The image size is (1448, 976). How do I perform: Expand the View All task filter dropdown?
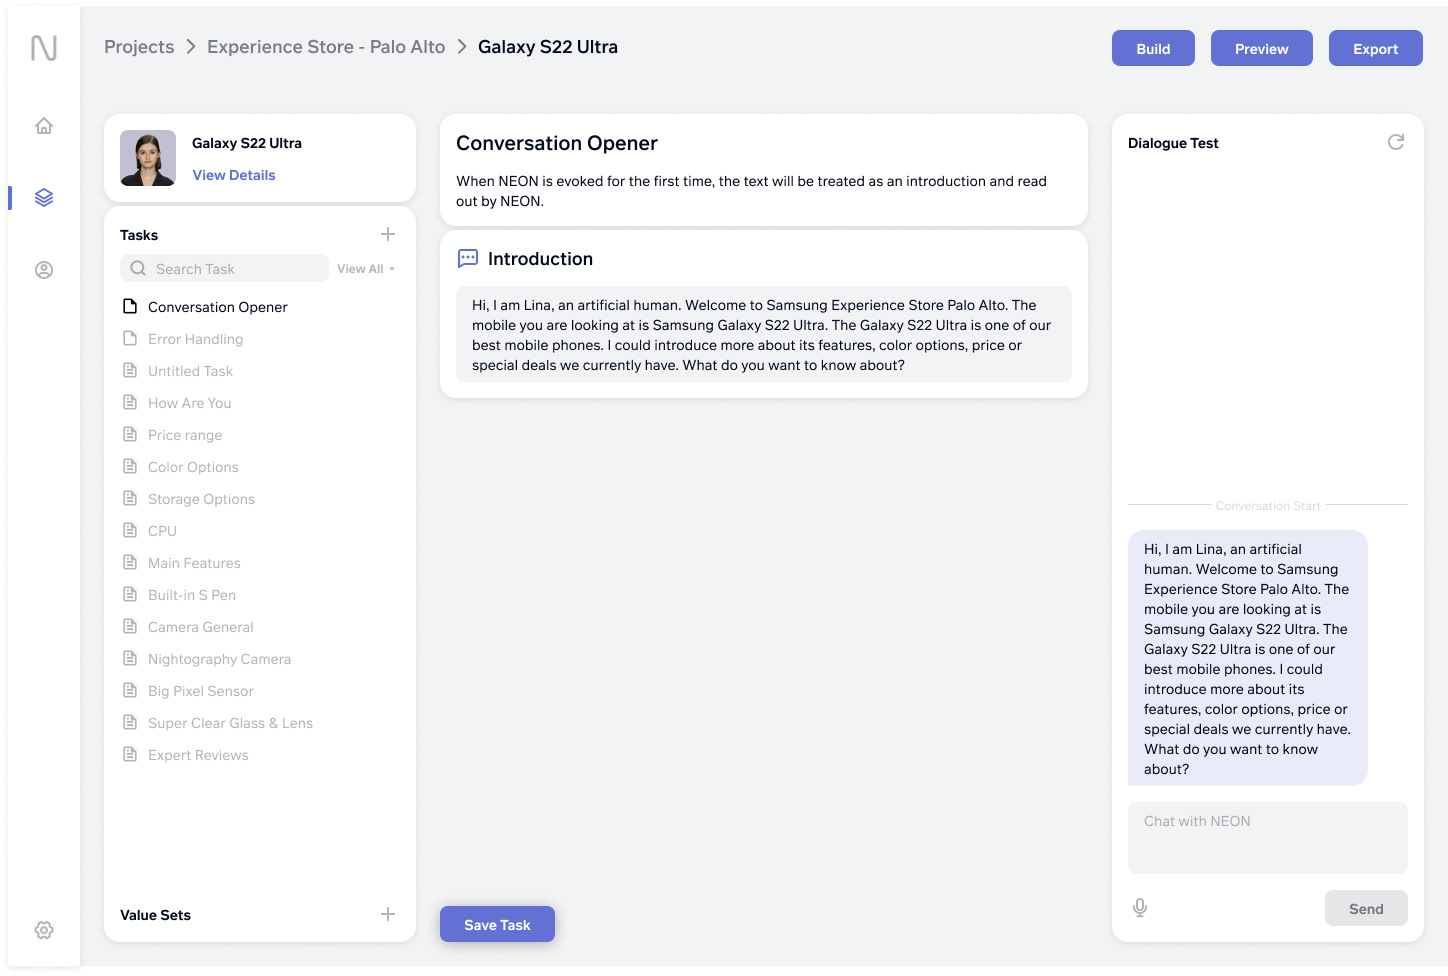tap(366, 269)
